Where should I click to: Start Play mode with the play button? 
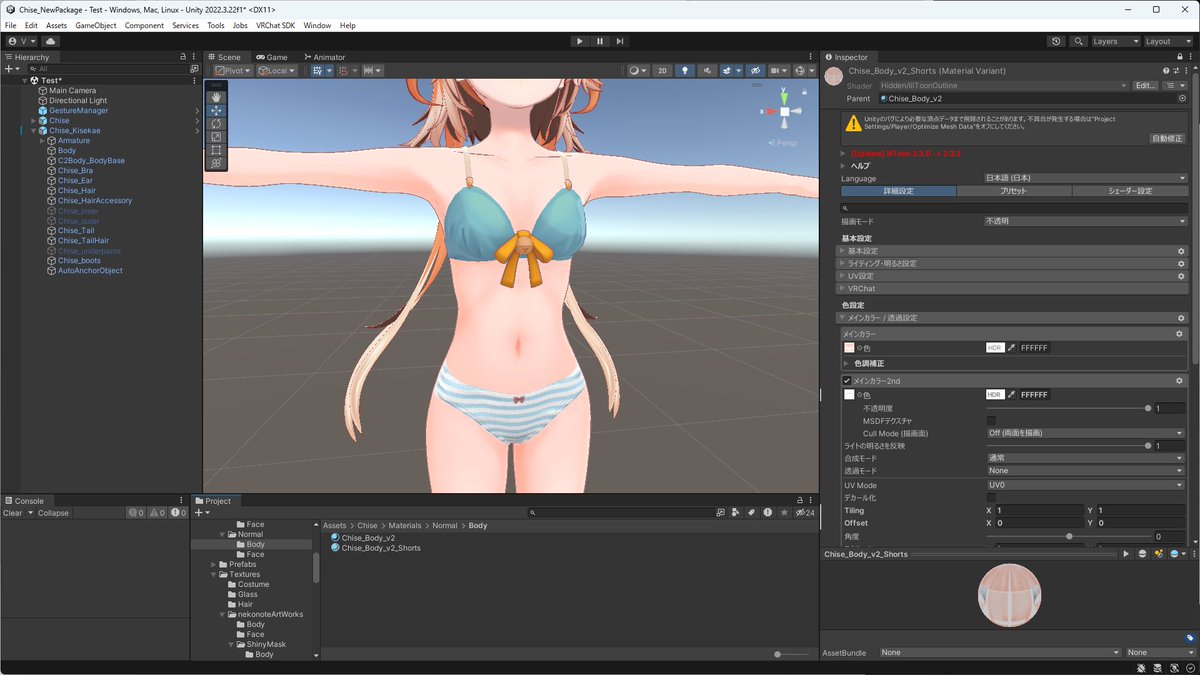click(x=580, y=41)
